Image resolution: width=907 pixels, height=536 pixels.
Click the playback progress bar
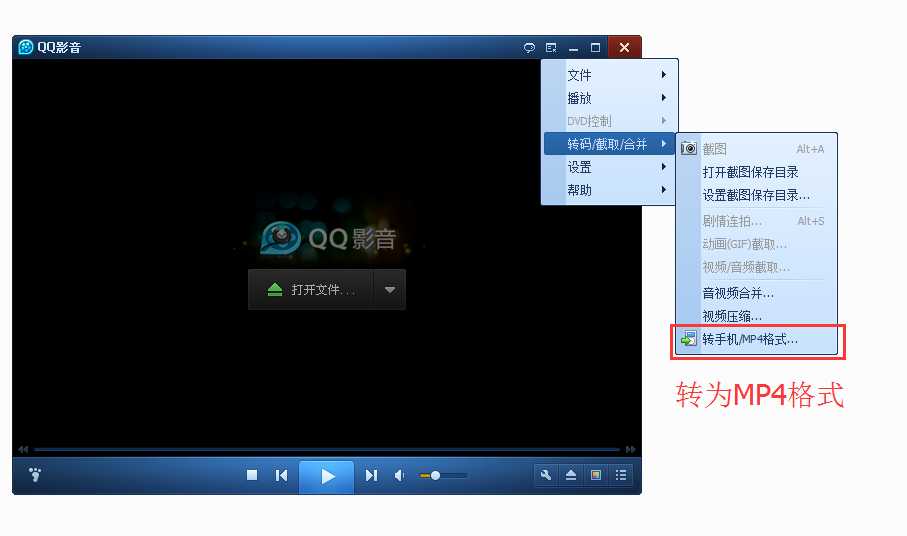pyautogui.click(x=327, y=449)
